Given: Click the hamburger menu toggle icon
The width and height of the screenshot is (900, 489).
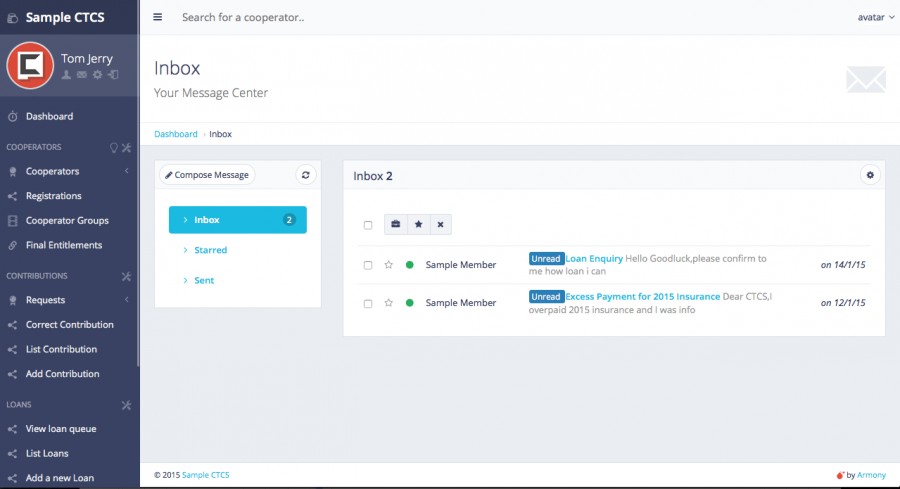Looking at the screenshot, I should (158, 17).
